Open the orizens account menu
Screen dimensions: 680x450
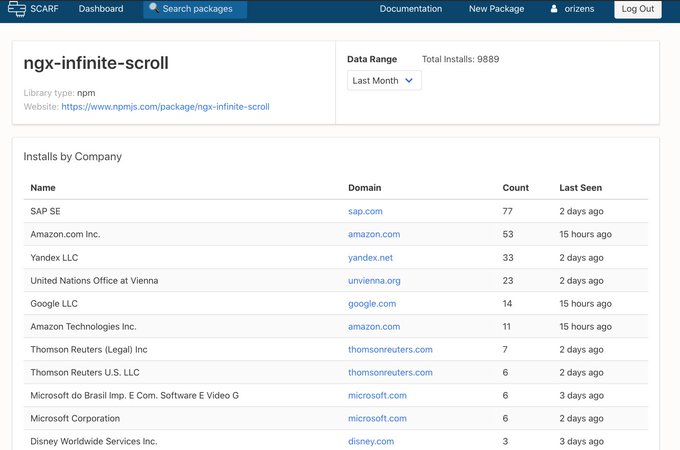click(572, 9)
